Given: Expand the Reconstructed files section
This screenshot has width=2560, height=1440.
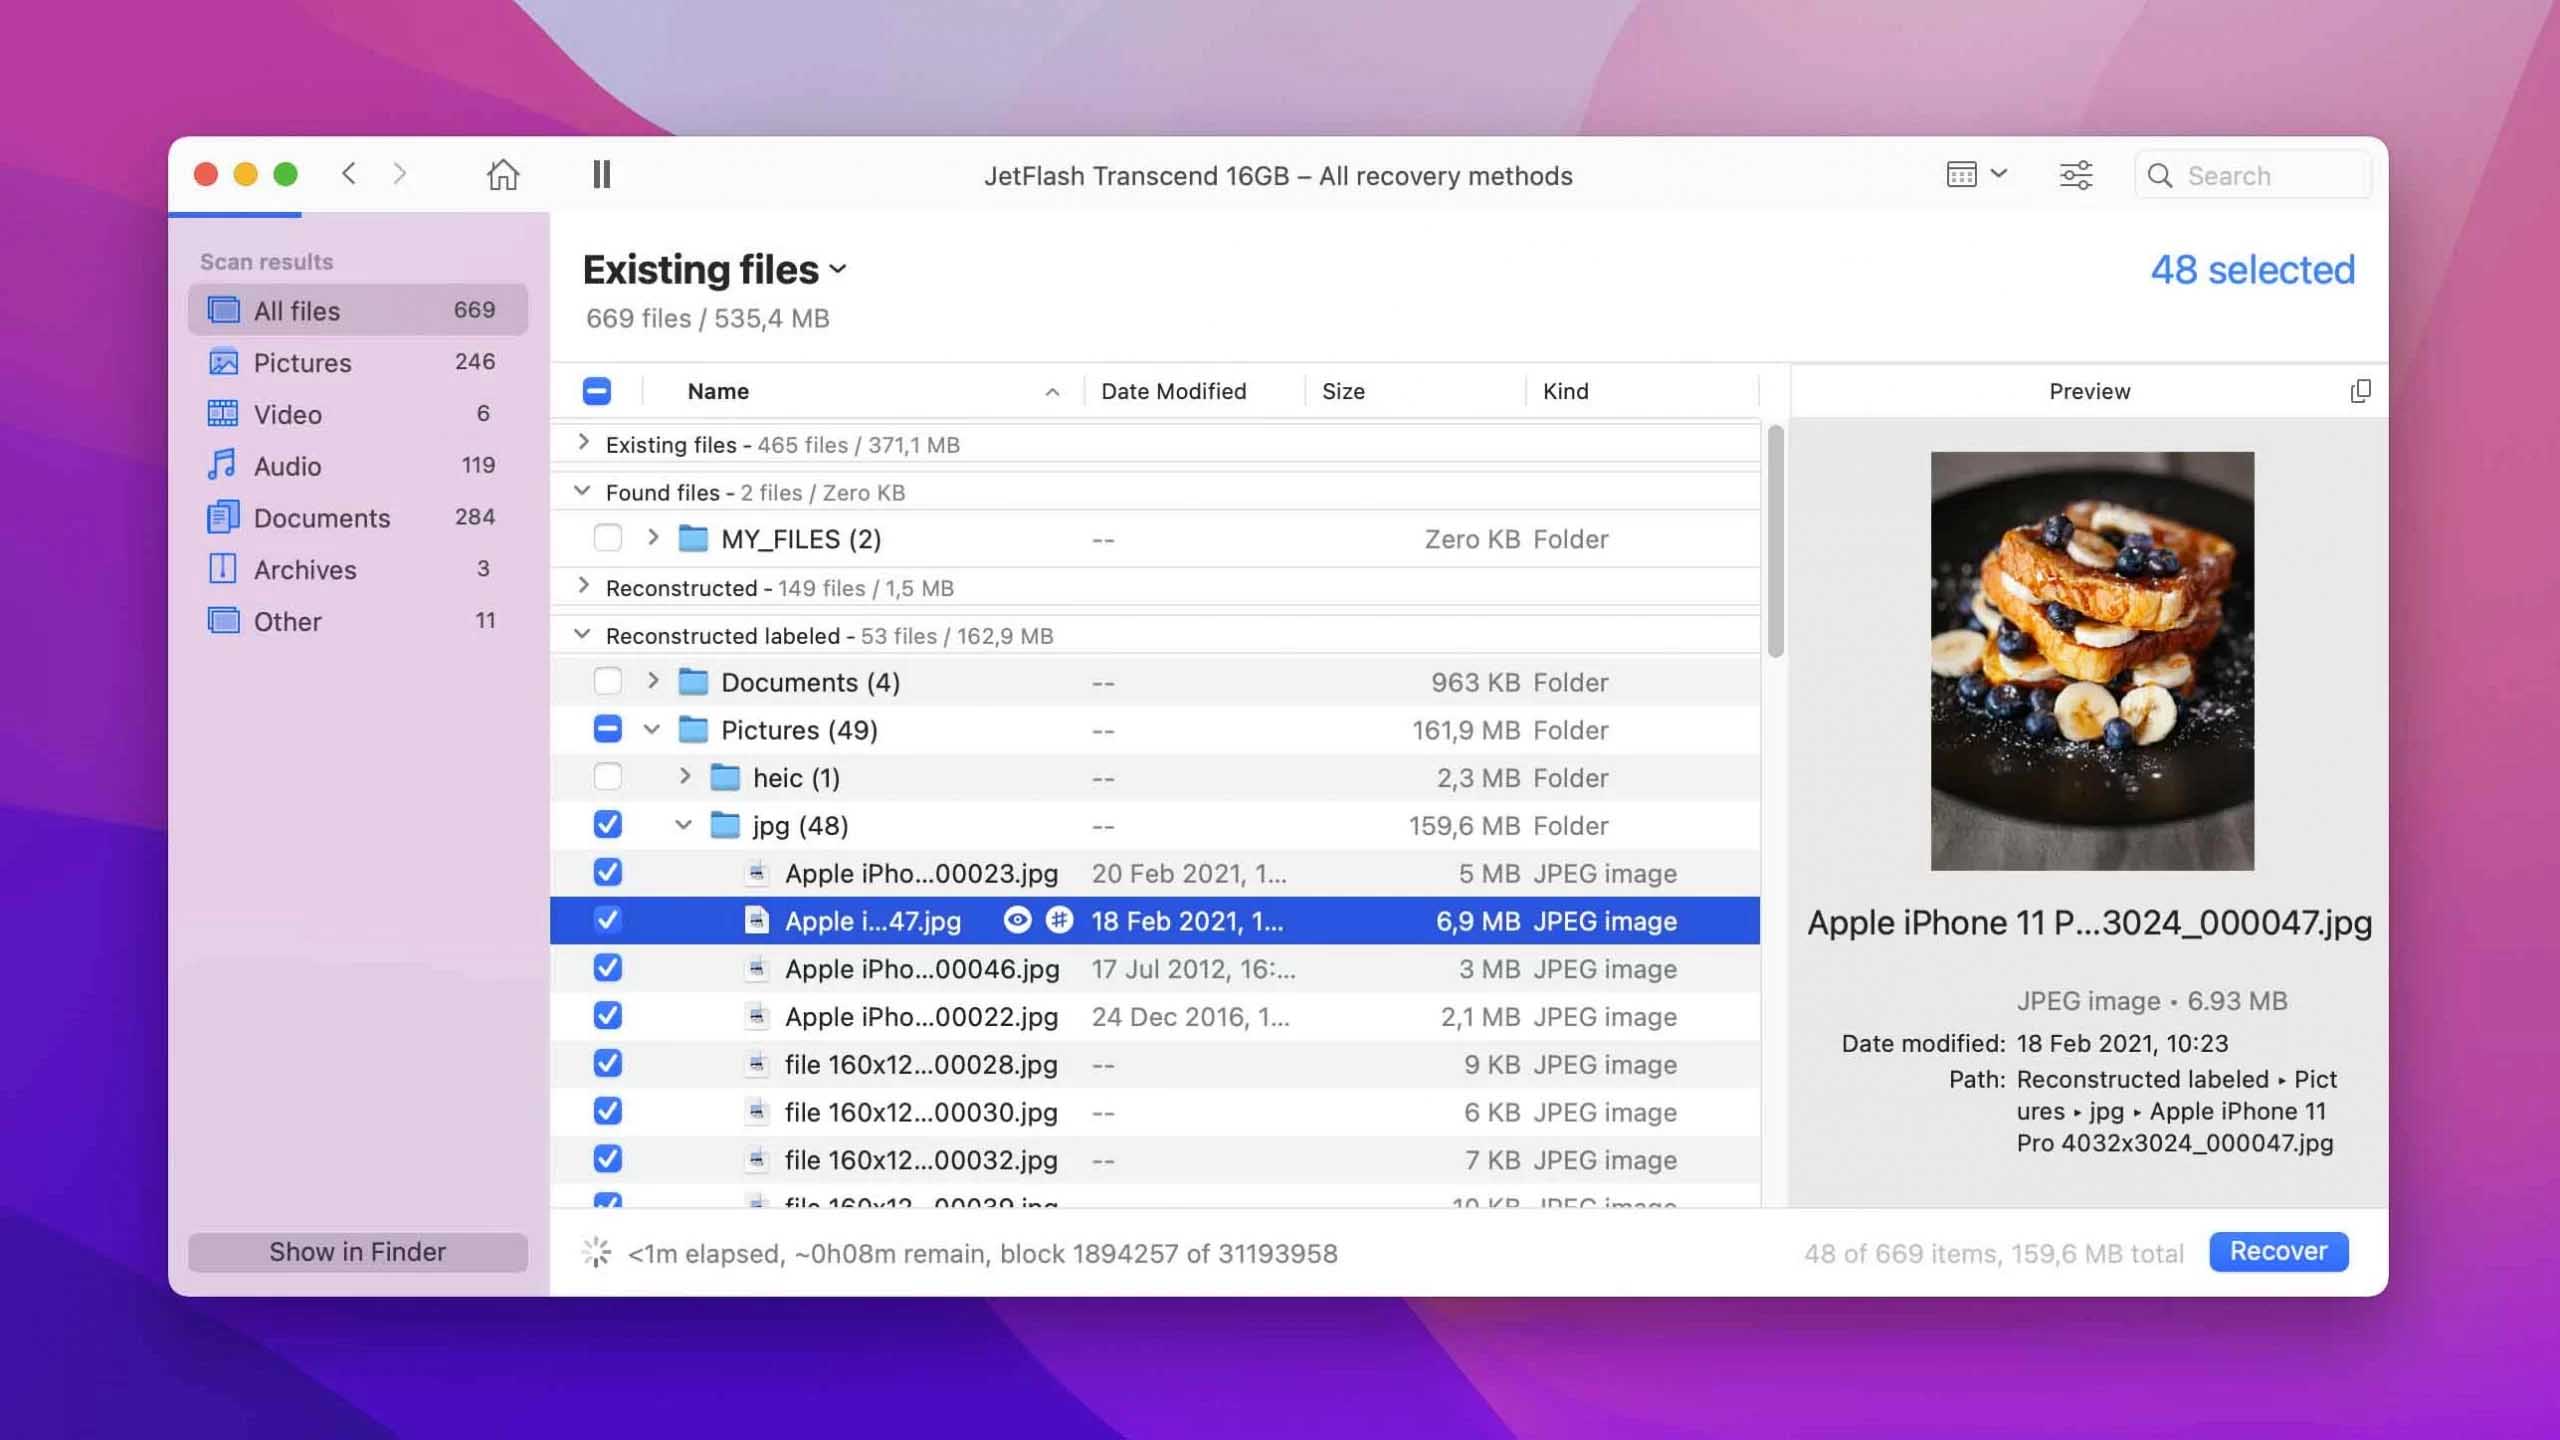Looking at the screenshot, I should coord(582,585).
